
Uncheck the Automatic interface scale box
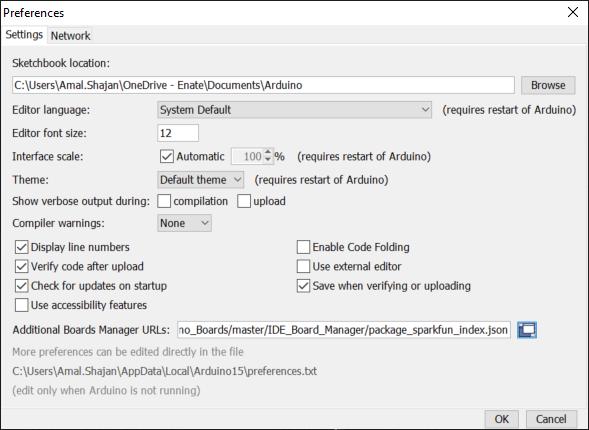(166, 156)
